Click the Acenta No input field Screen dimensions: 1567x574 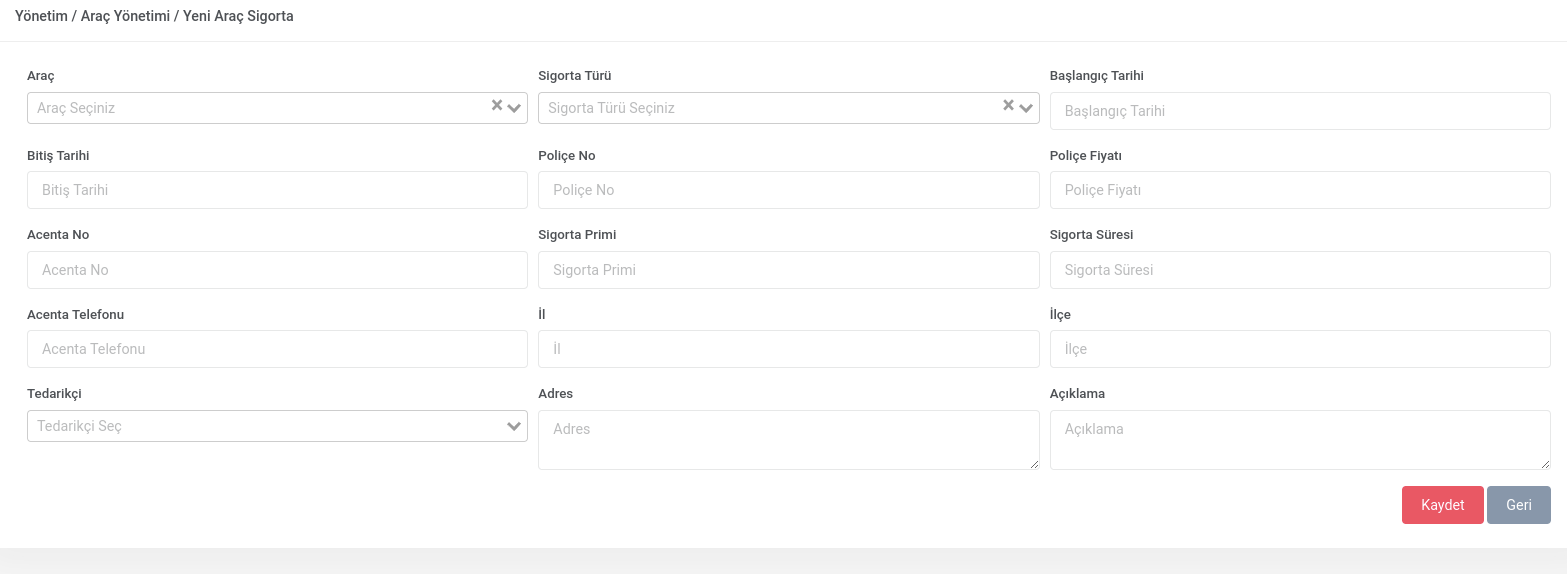(x=277, y=270)
